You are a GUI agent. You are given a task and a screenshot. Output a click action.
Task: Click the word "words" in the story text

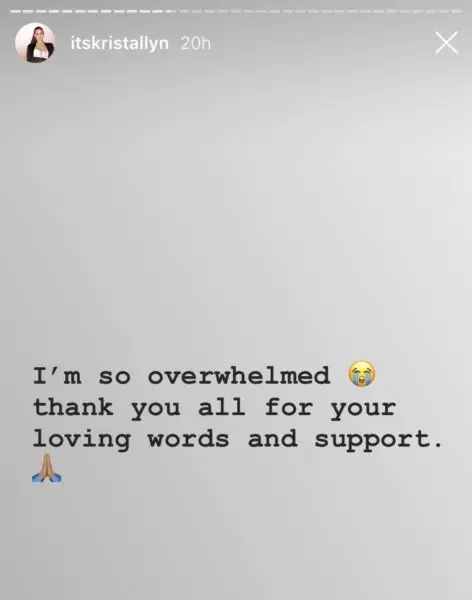pyautogui.click(x=188, y=439)
